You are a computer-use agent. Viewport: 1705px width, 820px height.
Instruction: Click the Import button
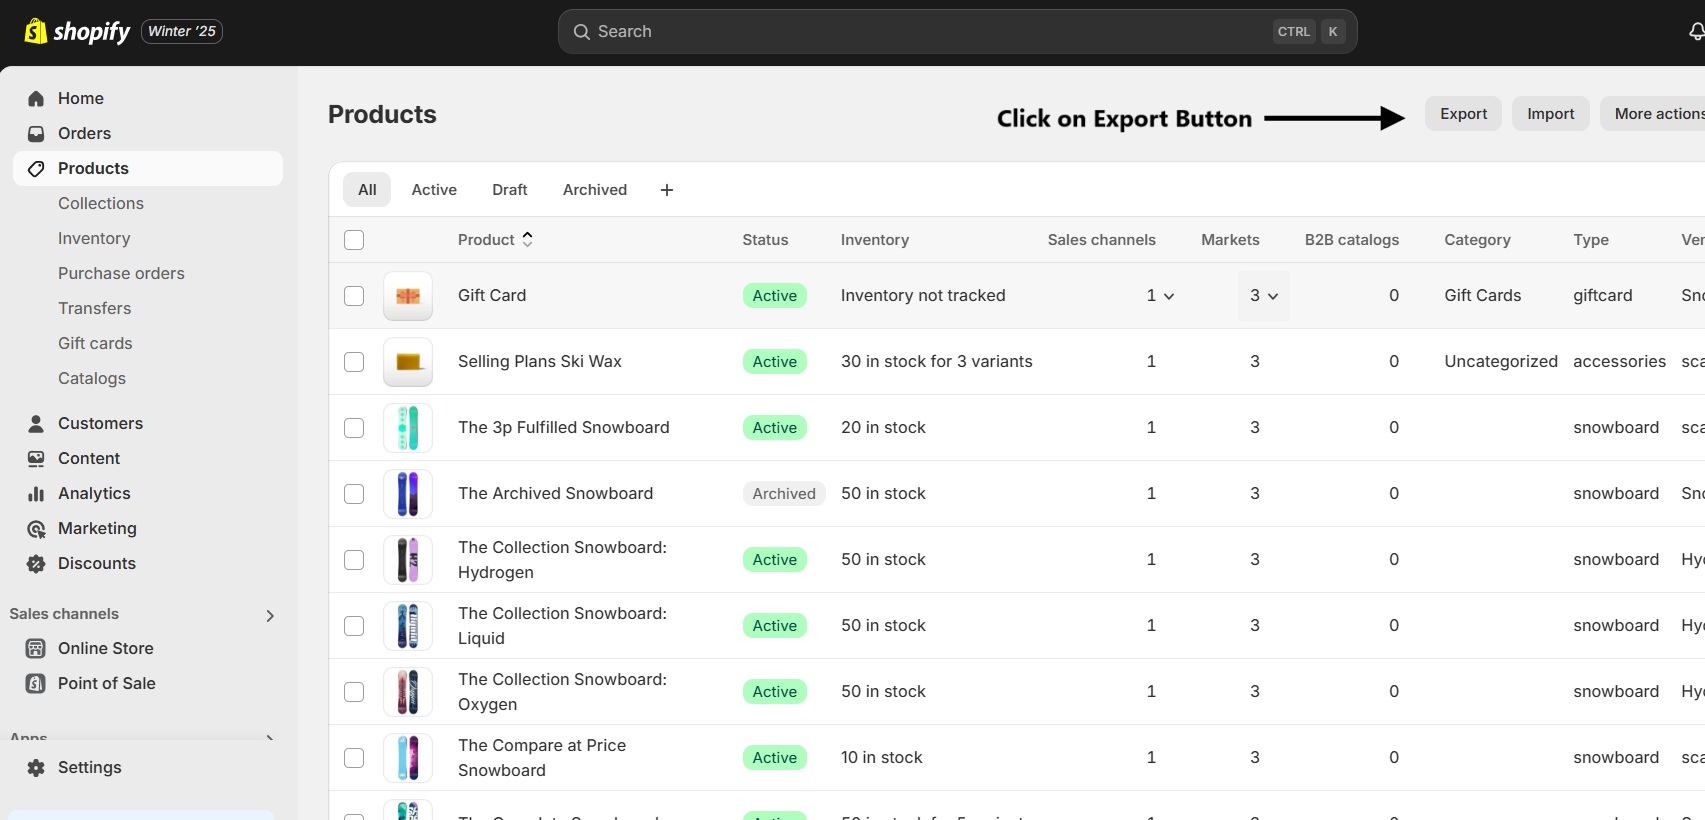click(1550, 114)
